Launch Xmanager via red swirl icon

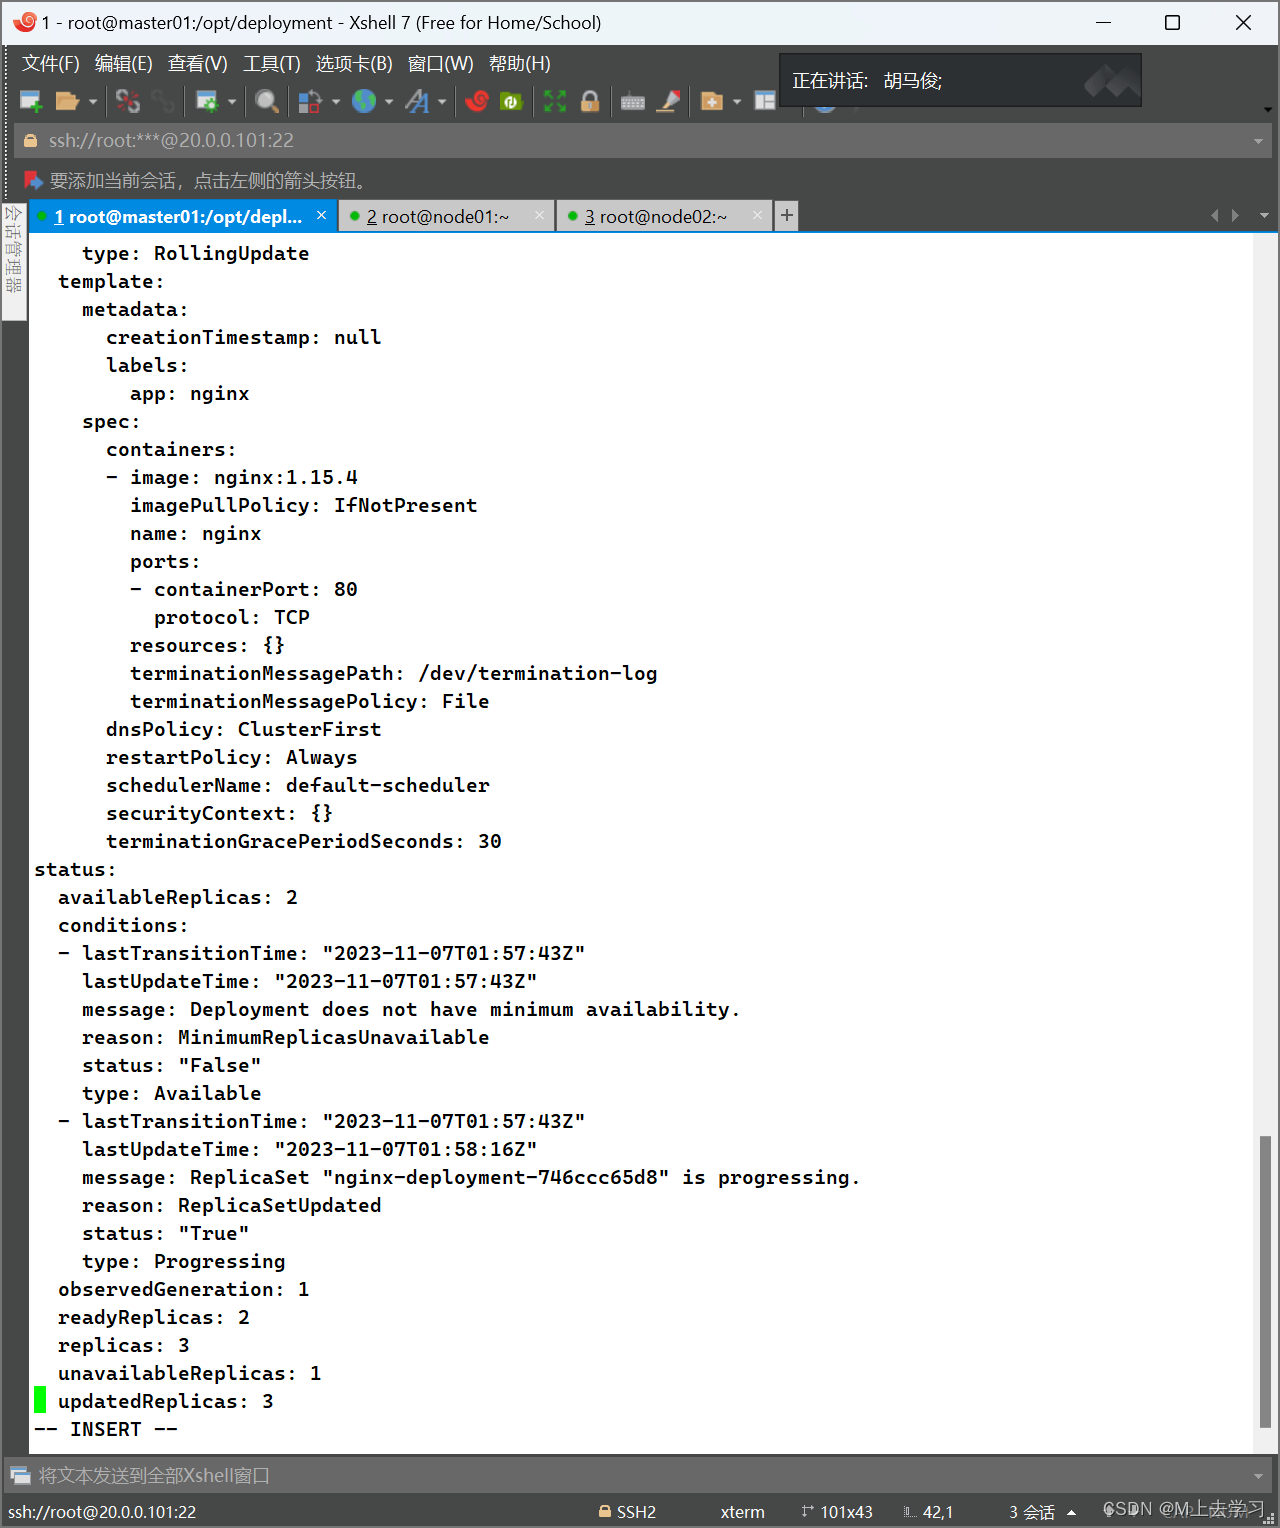tap(477, 101)
